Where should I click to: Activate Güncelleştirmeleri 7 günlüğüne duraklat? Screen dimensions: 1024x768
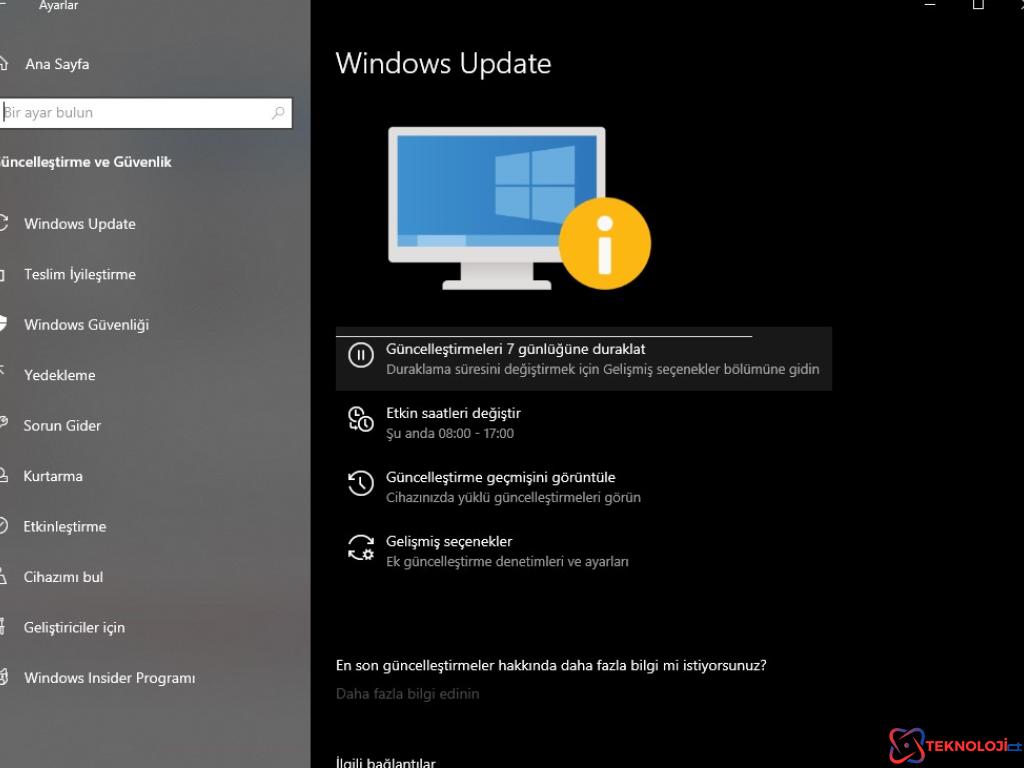516,348
